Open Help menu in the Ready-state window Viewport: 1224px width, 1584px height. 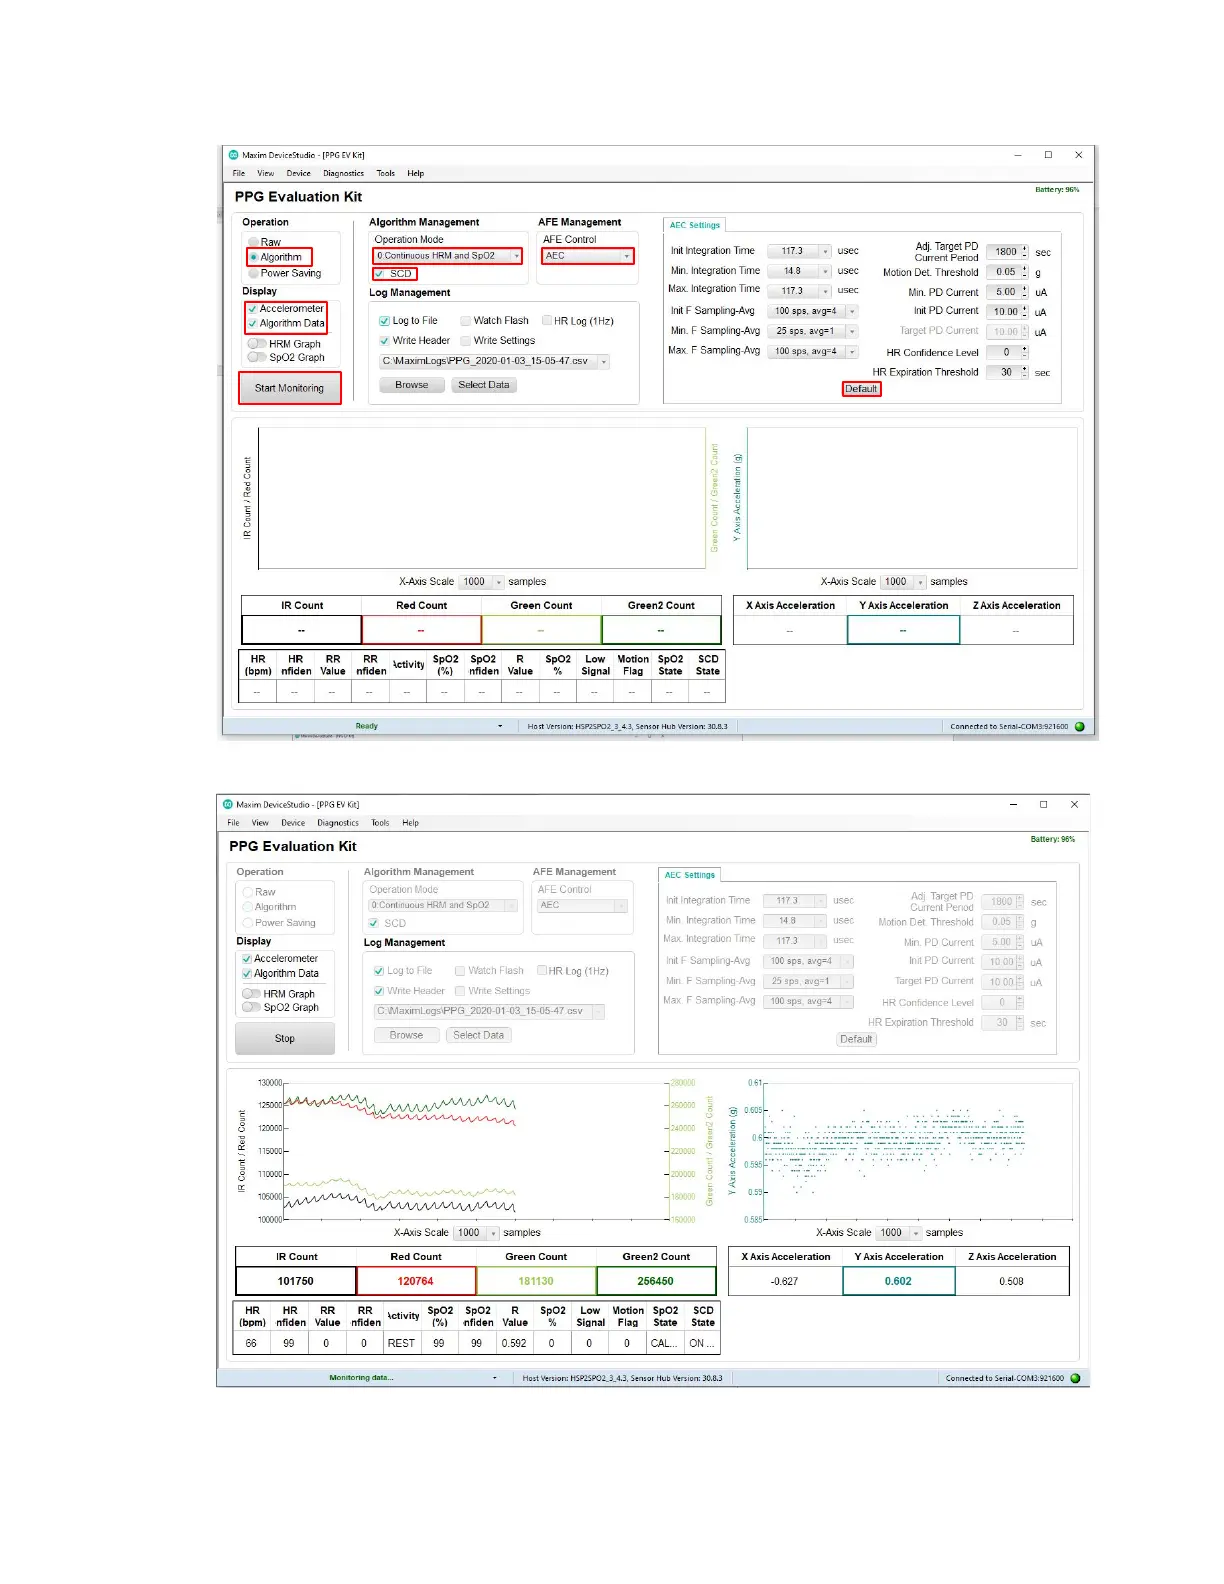point(416,173)
